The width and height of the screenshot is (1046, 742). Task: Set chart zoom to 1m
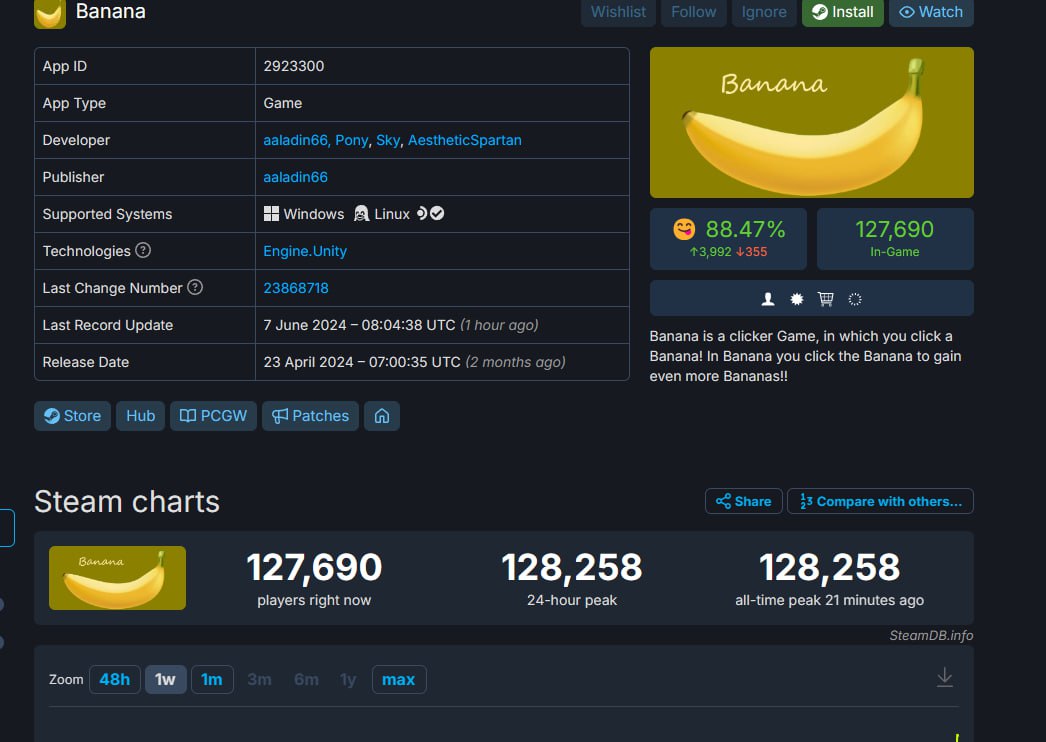coord(212,679)
